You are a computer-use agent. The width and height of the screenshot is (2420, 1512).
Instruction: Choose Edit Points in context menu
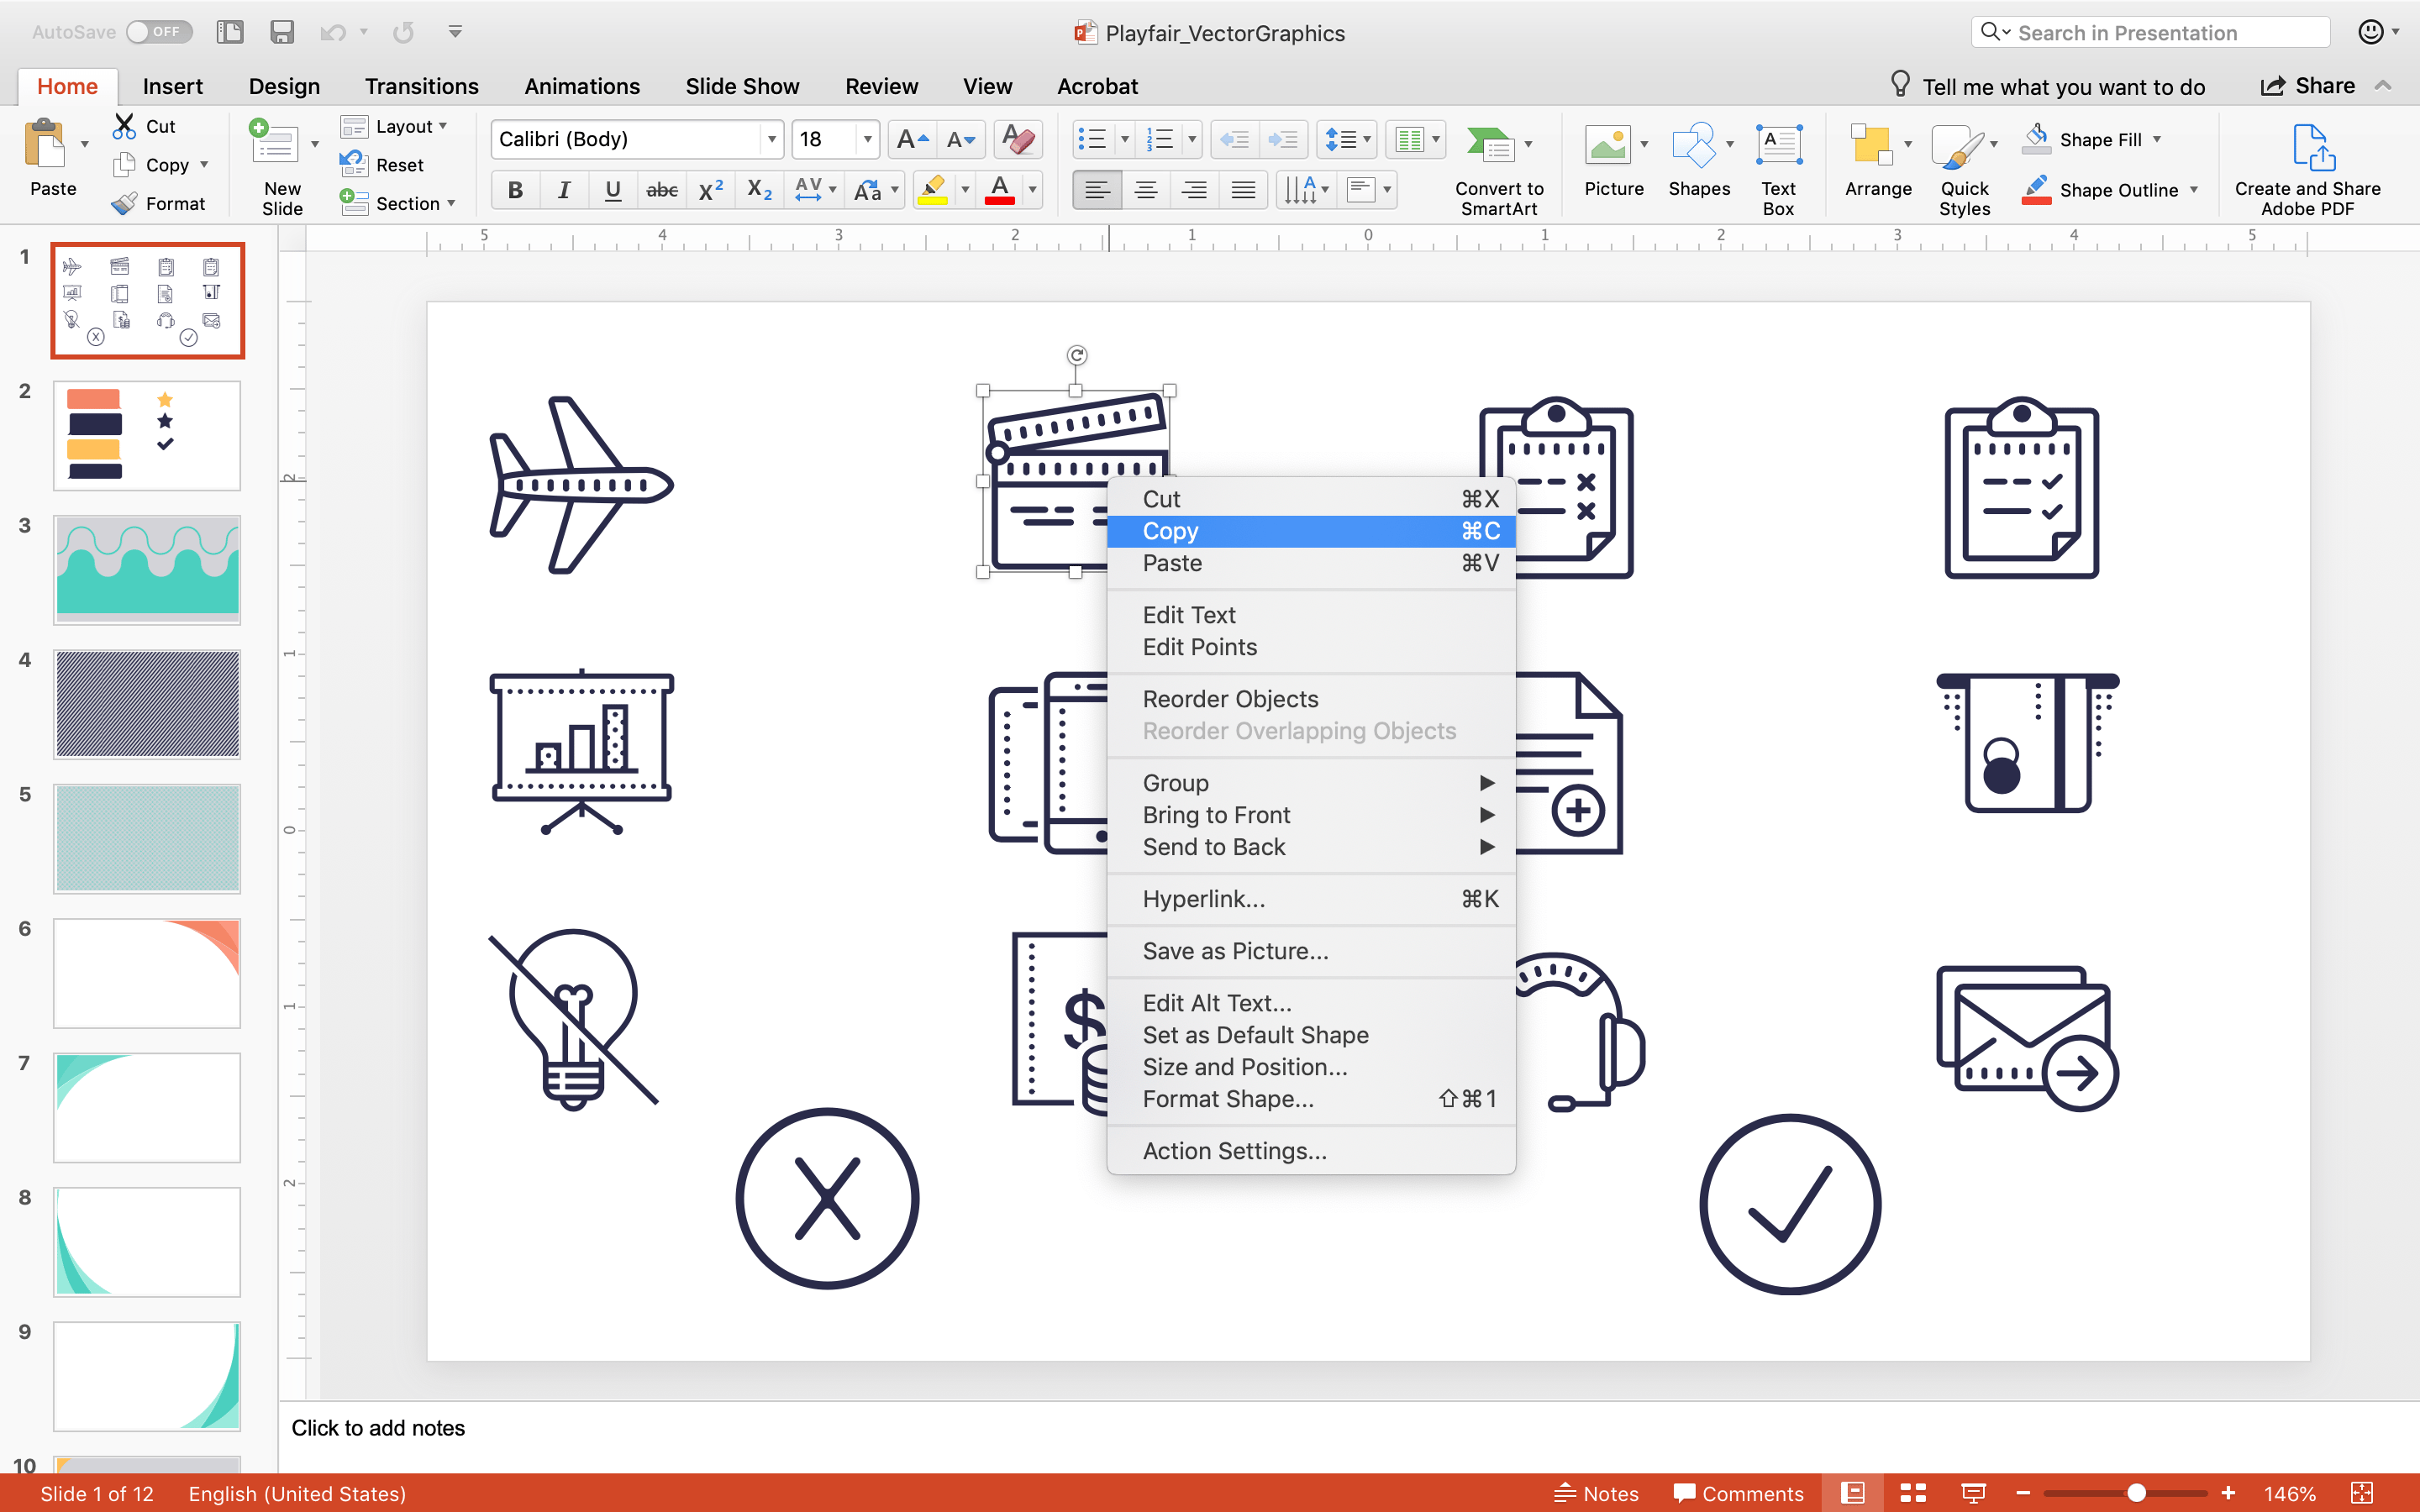tap(1199, 647)
